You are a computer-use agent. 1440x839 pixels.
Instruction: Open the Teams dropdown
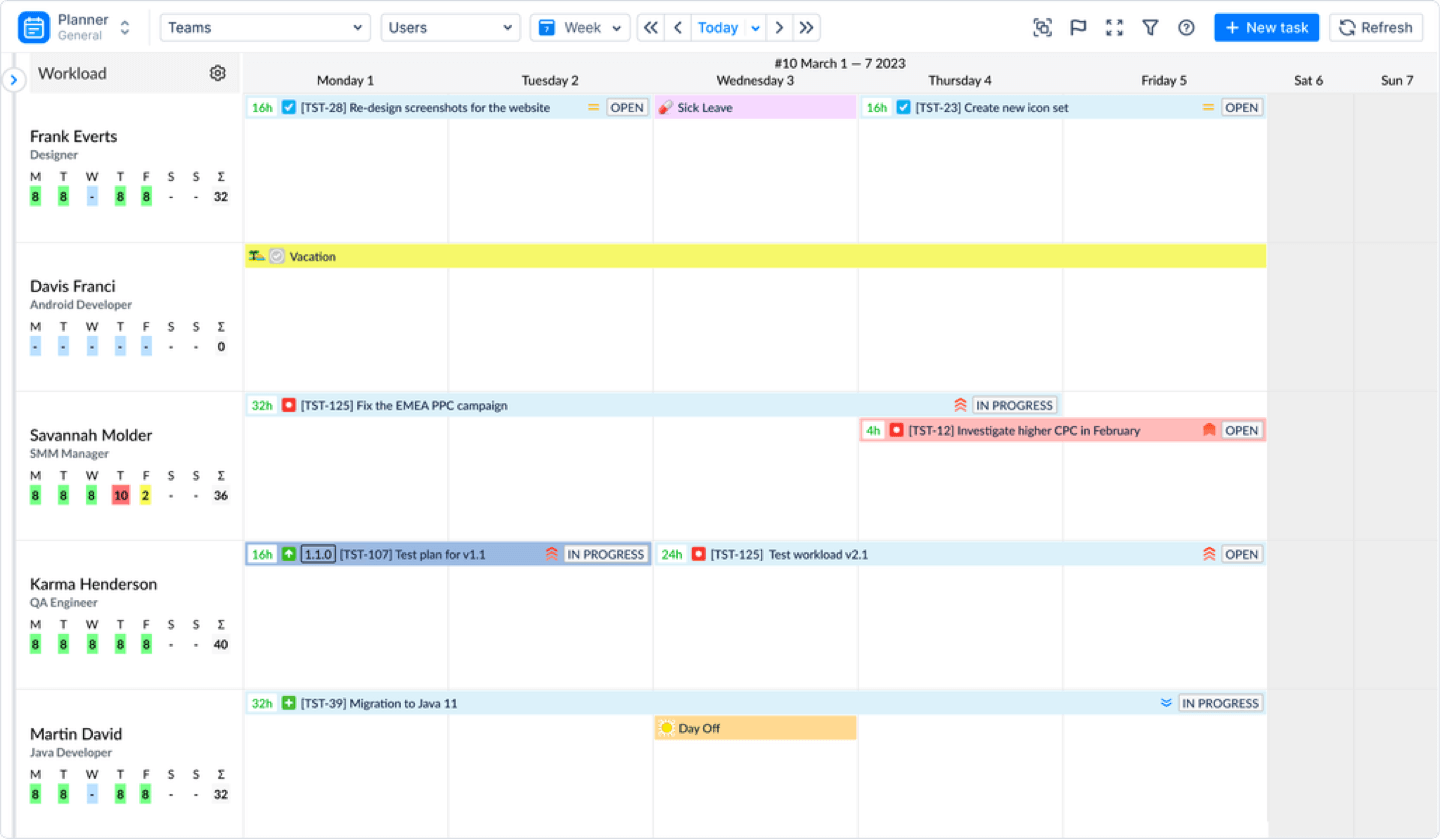coord(266,28)
